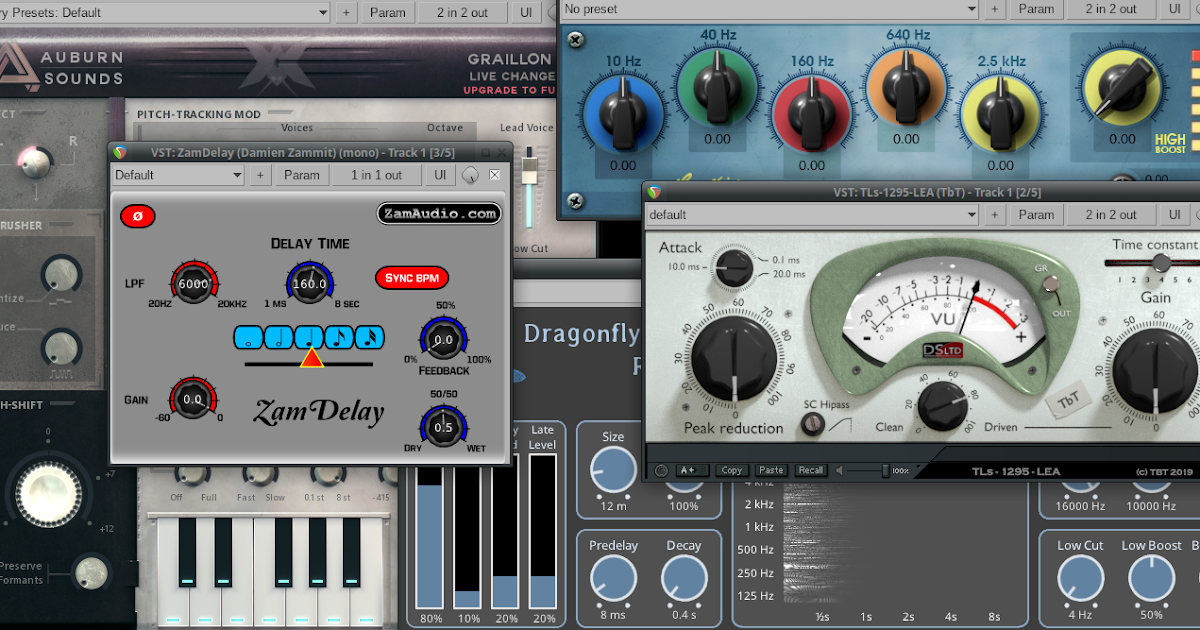Click the Time constant slider handle

1161,263
